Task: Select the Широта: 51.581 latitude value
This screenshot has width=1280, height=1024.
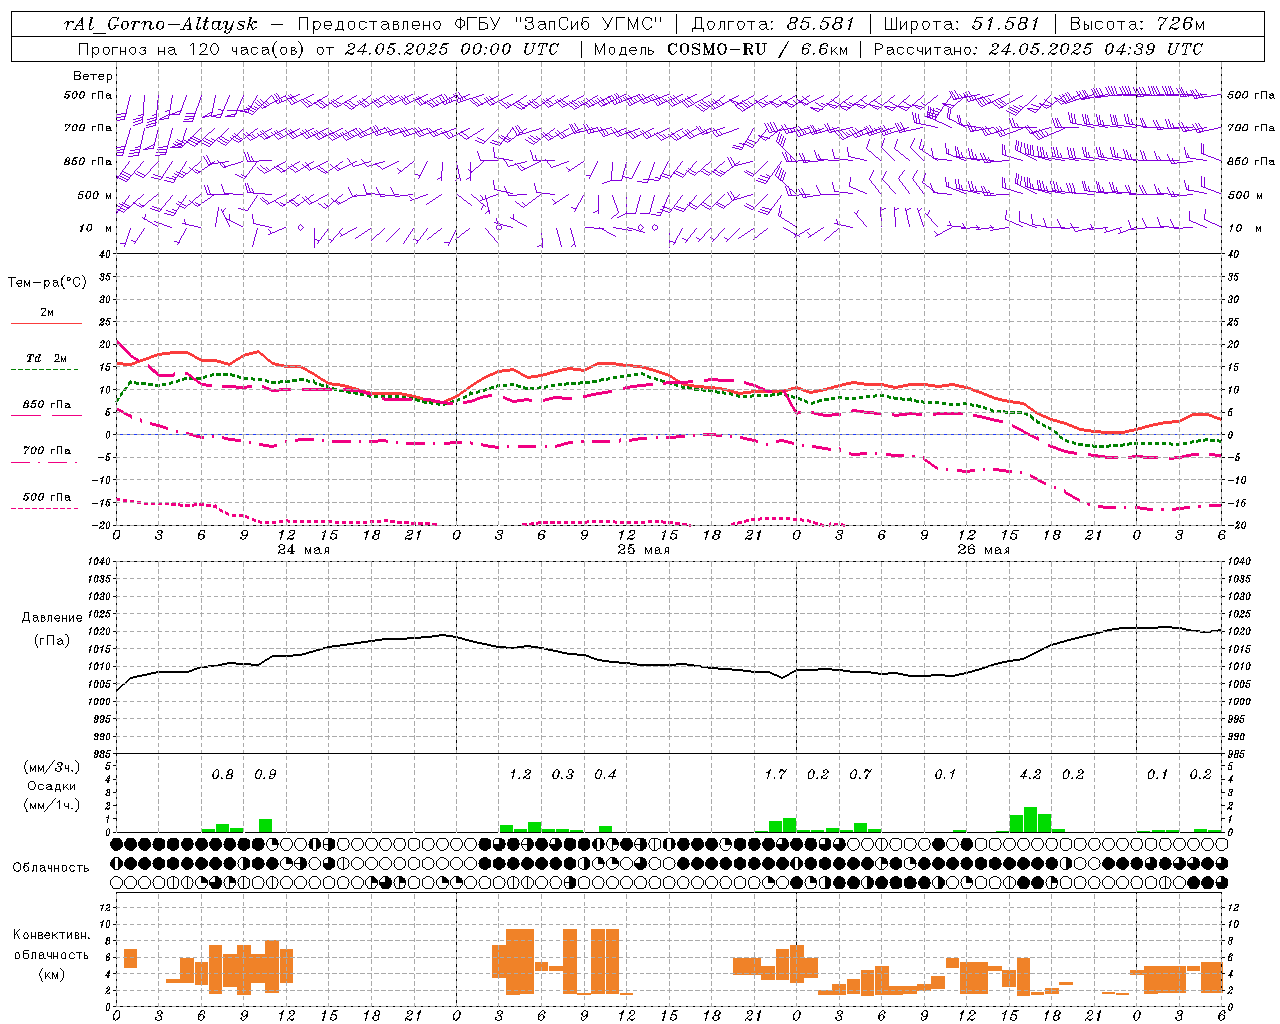Action: coord(962,24)
